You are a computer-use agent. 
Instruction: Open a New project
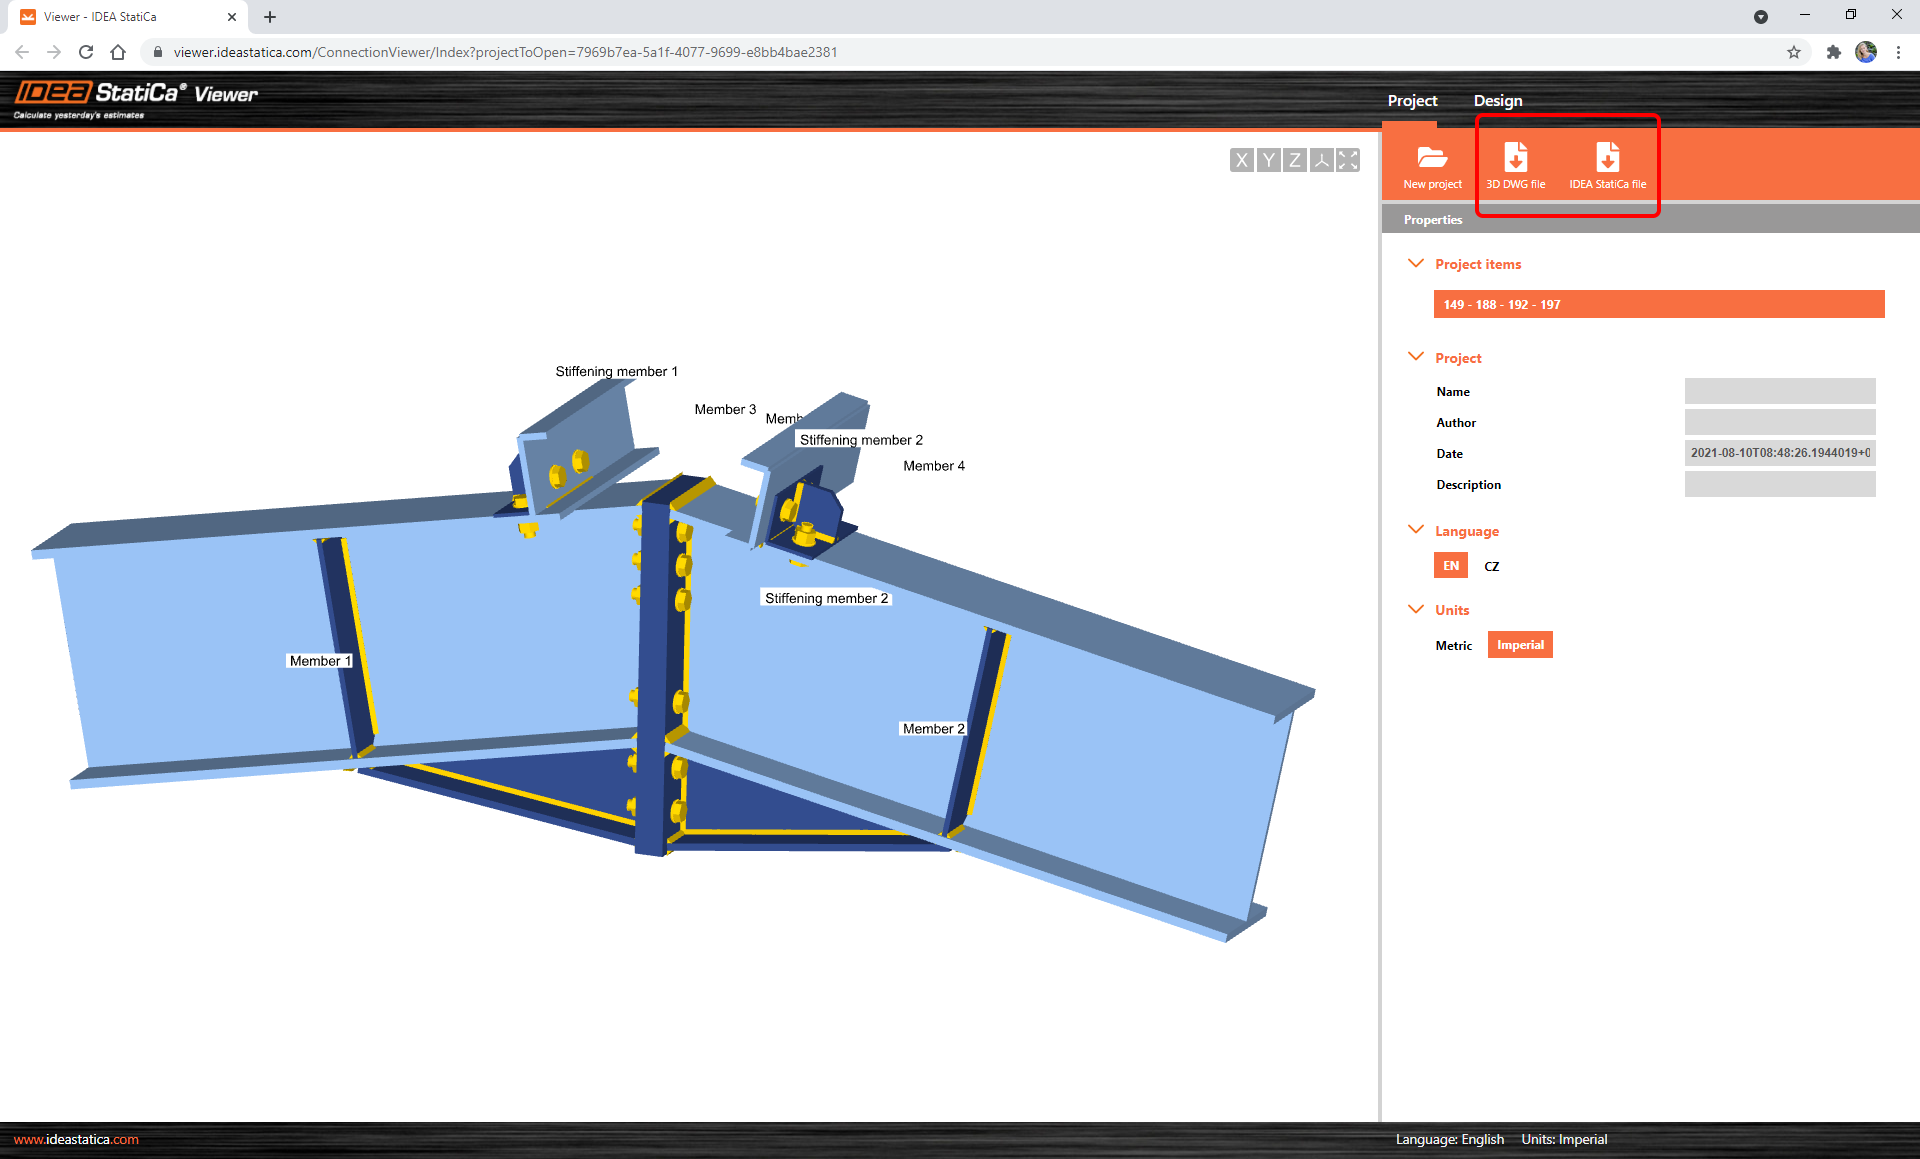coord(1432,164)
